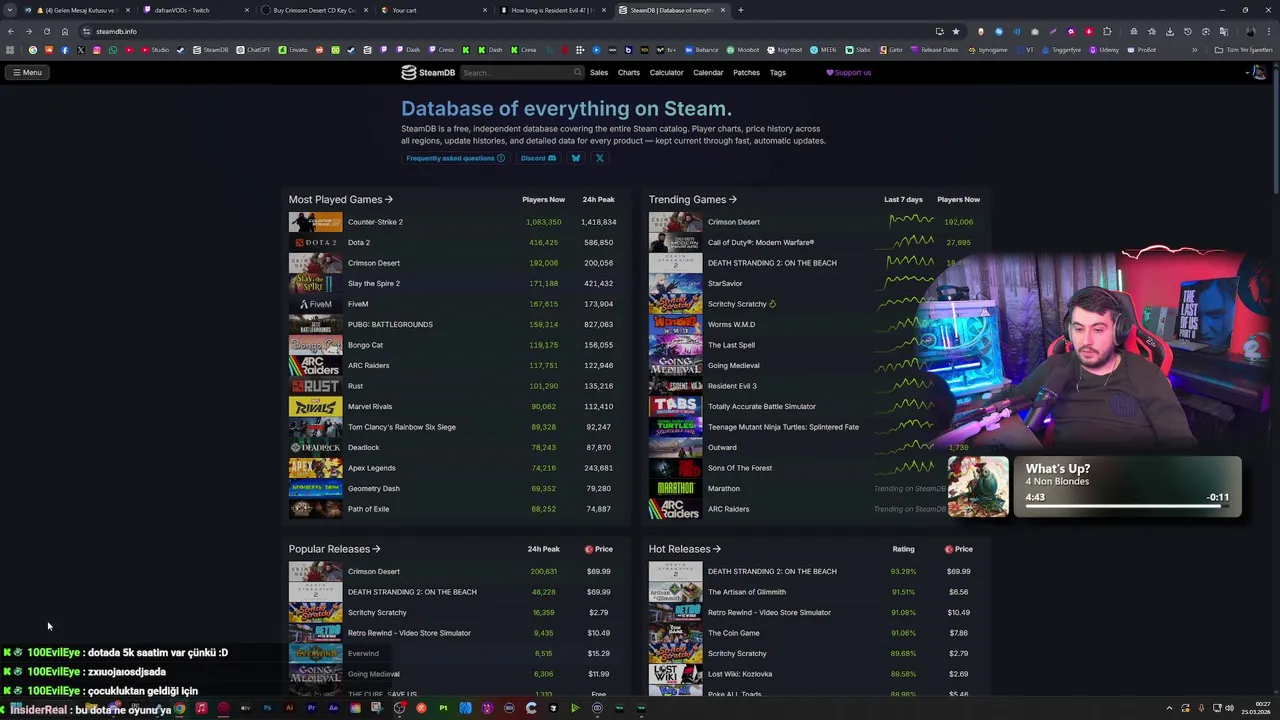Show more bookmarks chevron
This screenshot has height=720, width=1280.
[1195, 50]
